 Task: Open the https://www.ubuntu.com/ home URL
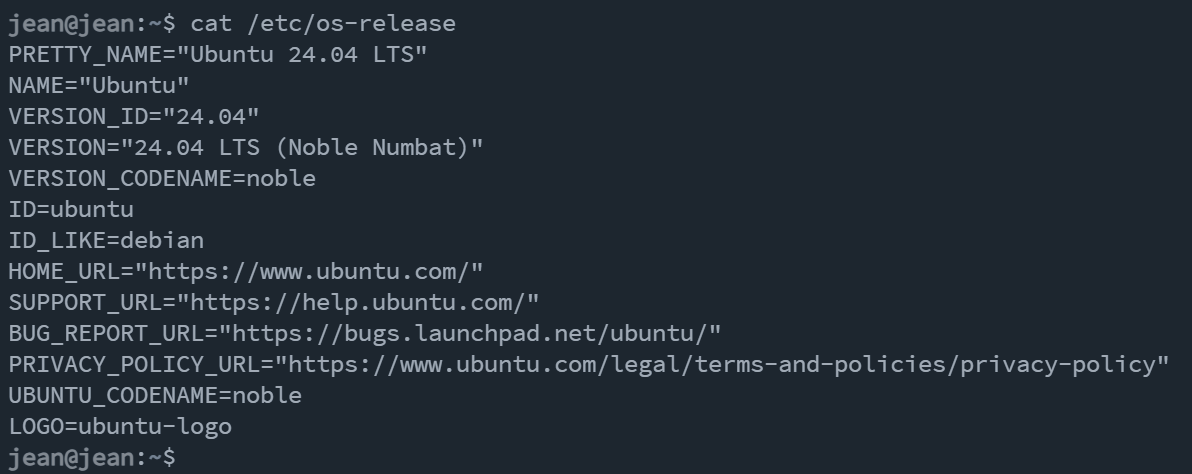tap(309, 272)
